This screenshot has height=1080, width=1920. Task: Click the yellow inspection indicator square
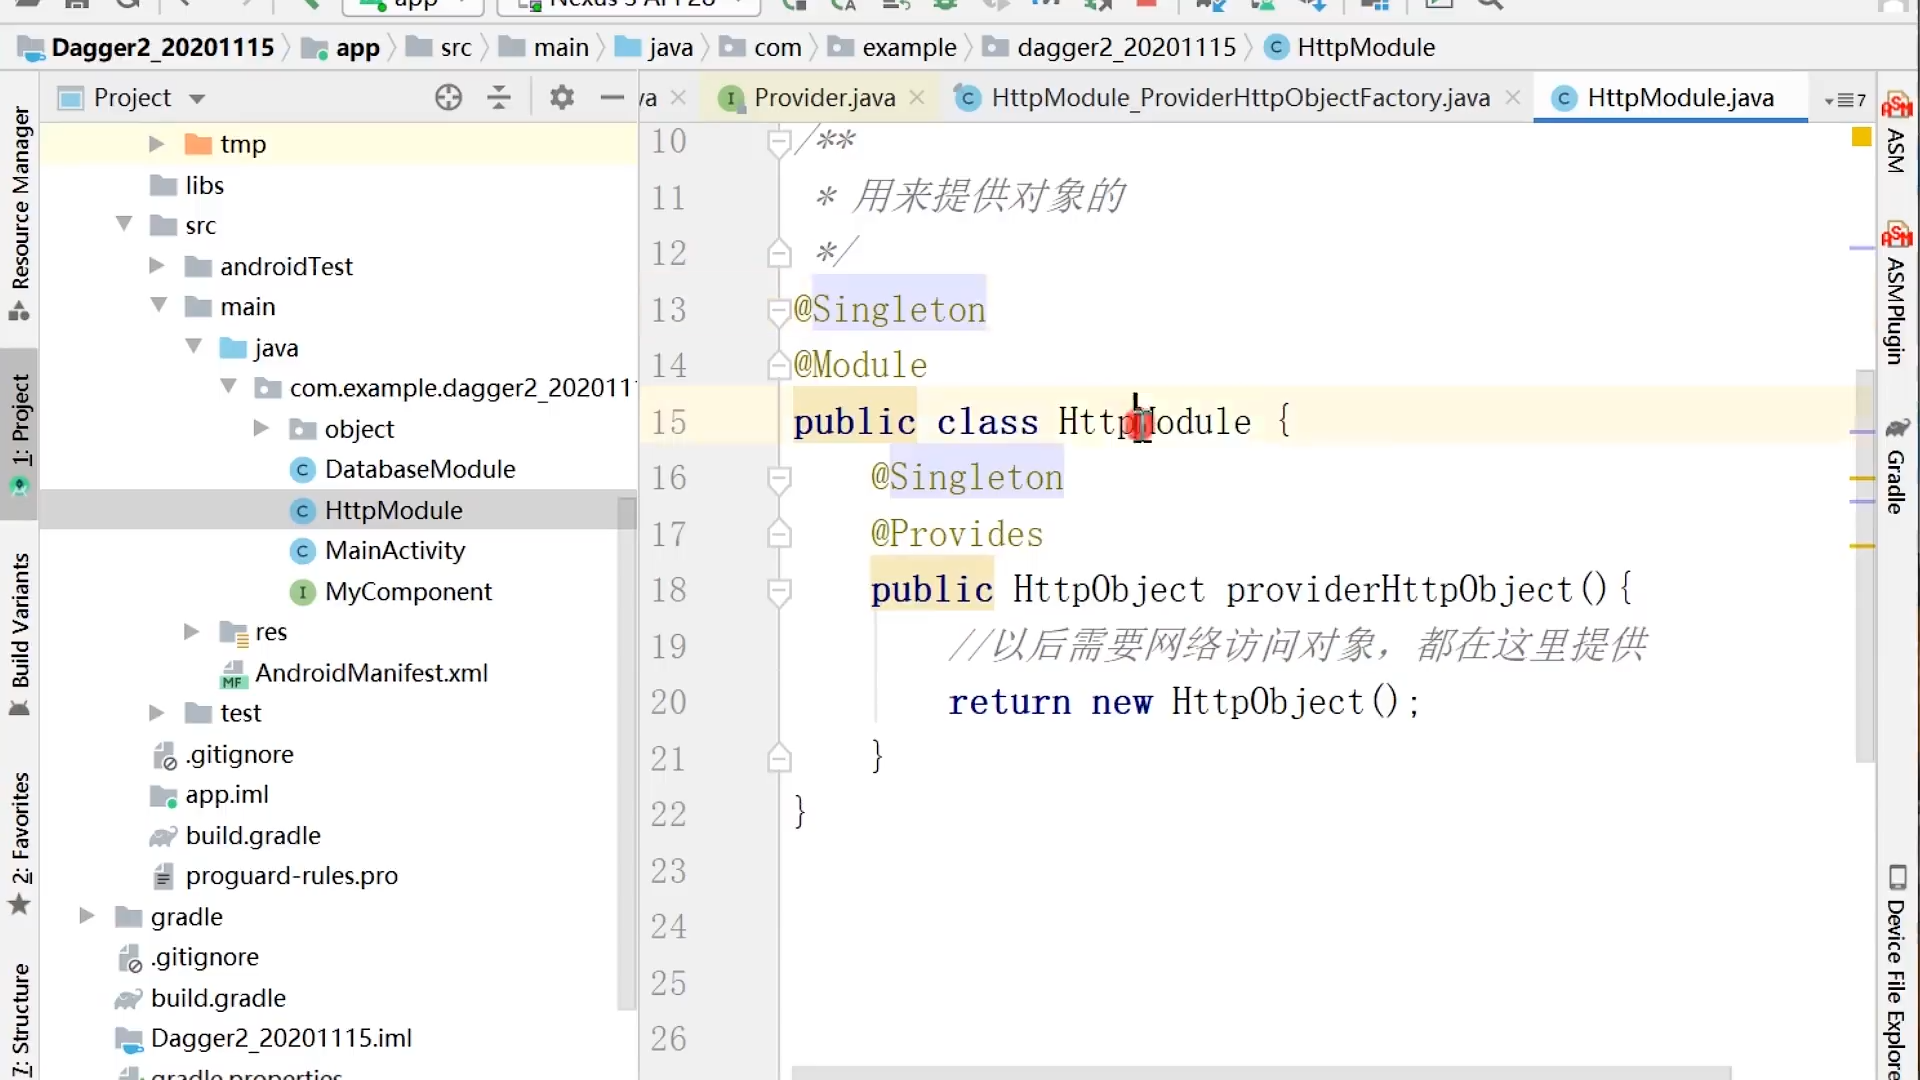(x=1861, y=137)
